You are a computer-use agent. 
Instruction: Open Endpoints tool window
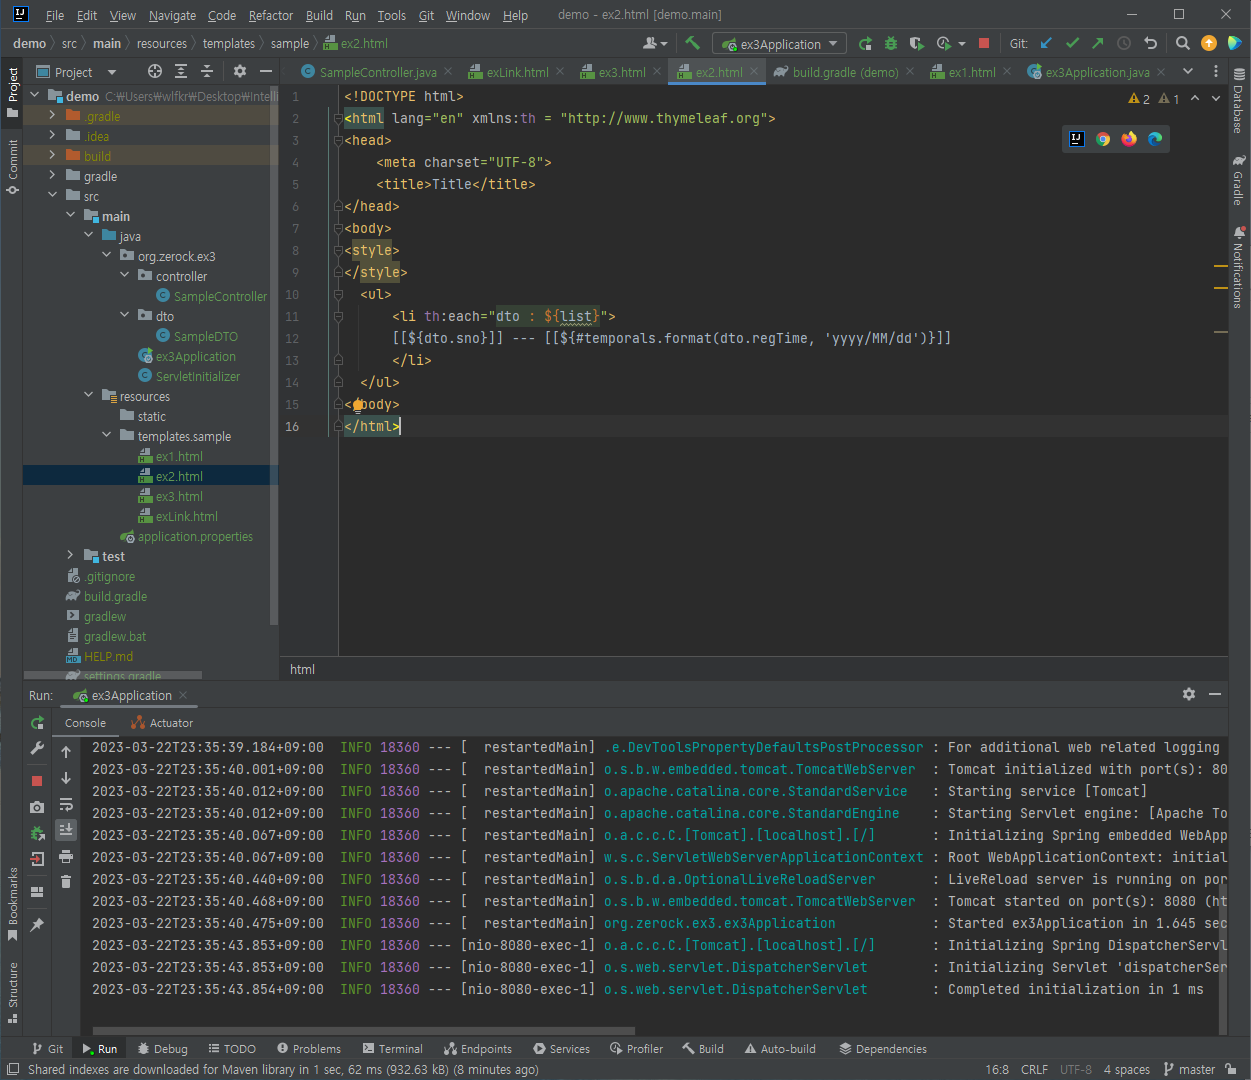tap(477, 1049)
